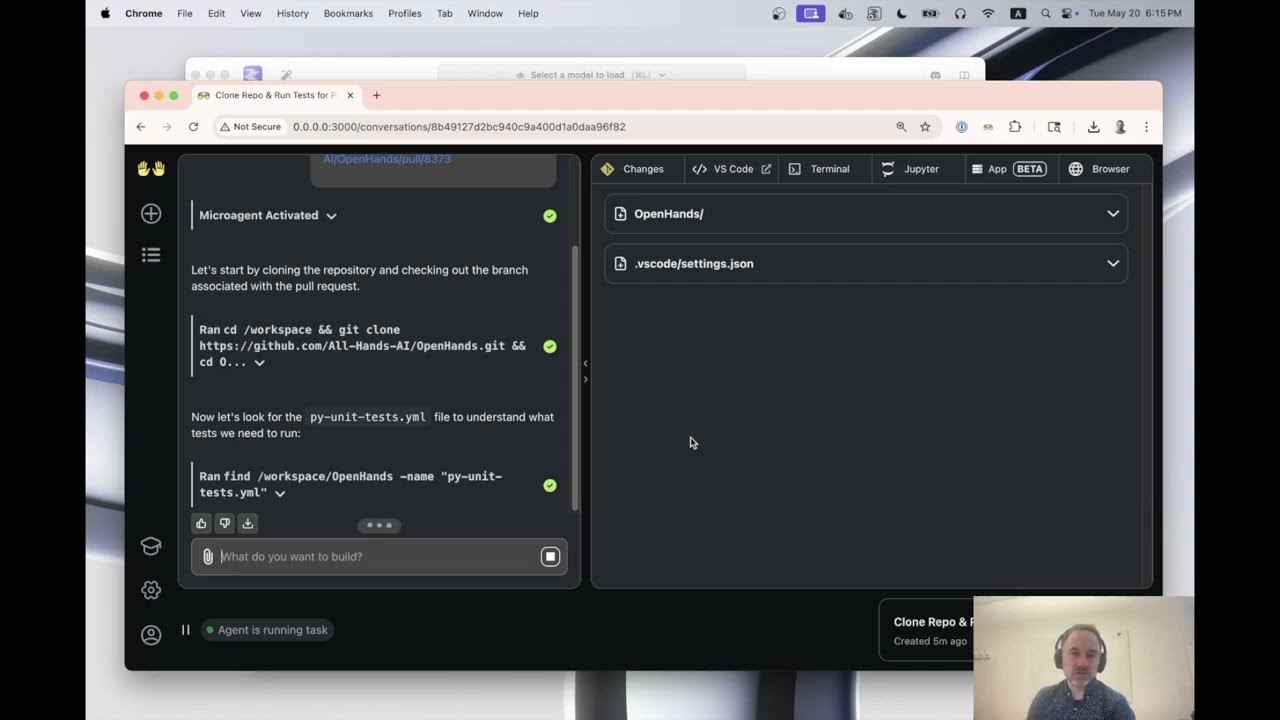Stop the agent with the stop button
This screenshot has width=1280, height=720.
(550, 557)
